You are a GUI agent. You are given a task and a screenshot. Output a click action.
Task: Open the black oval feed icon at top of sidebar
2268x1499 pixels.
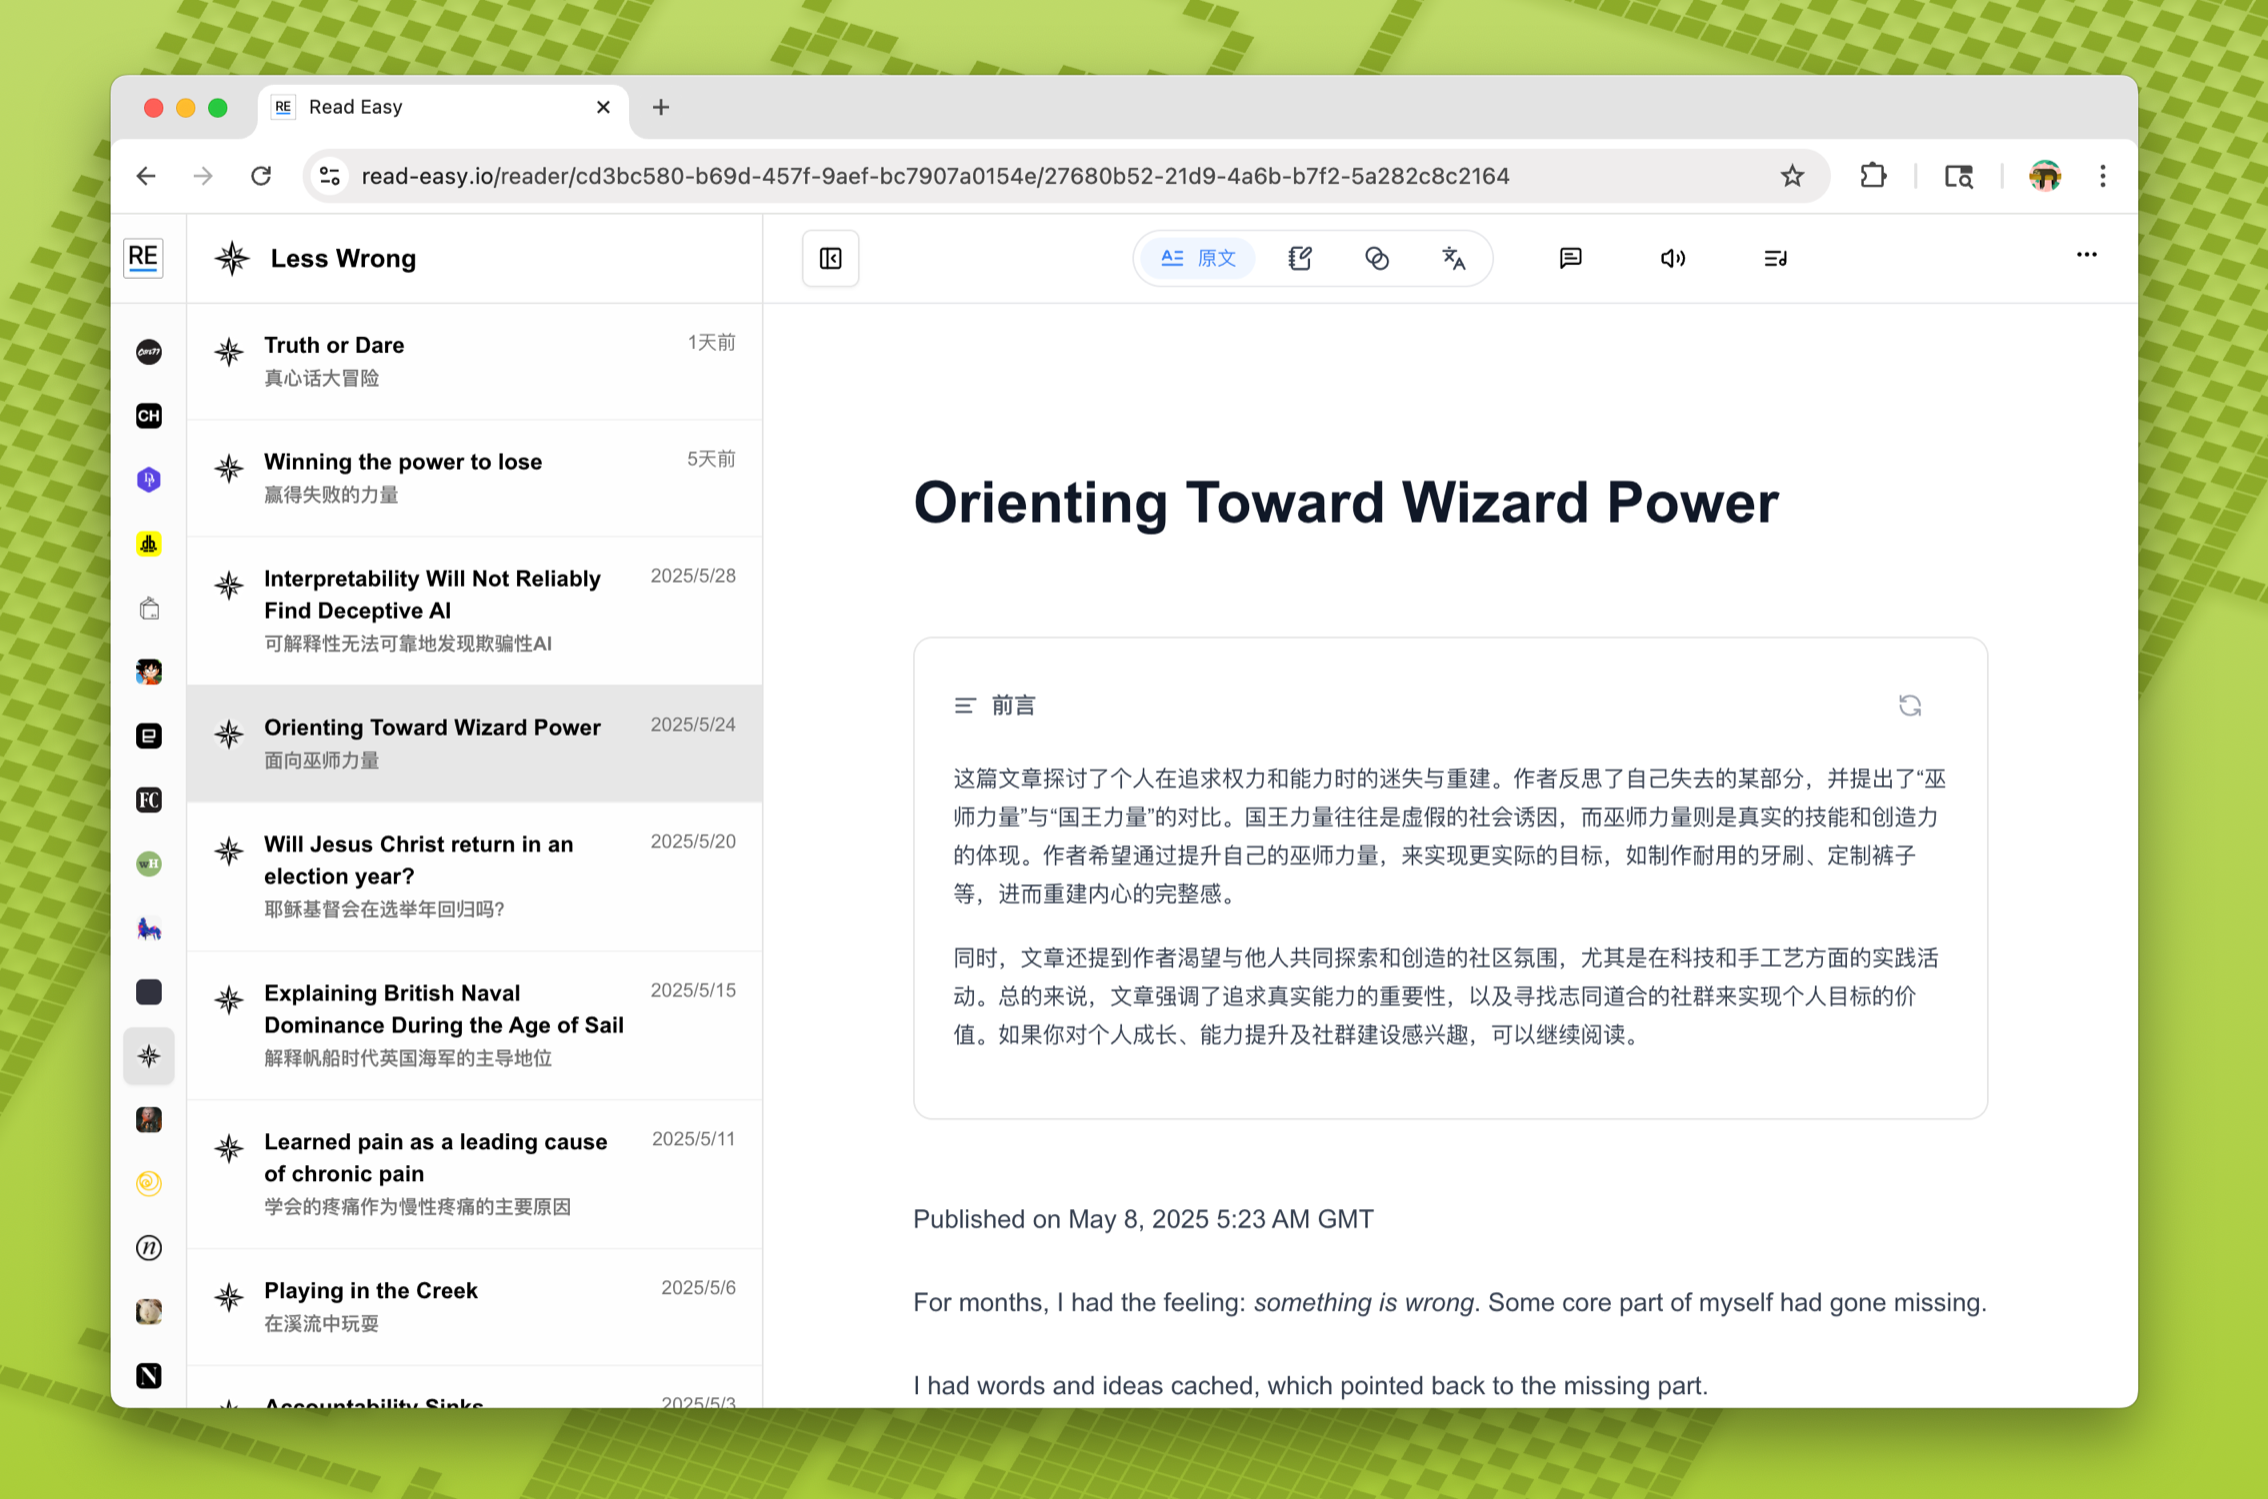149,352
